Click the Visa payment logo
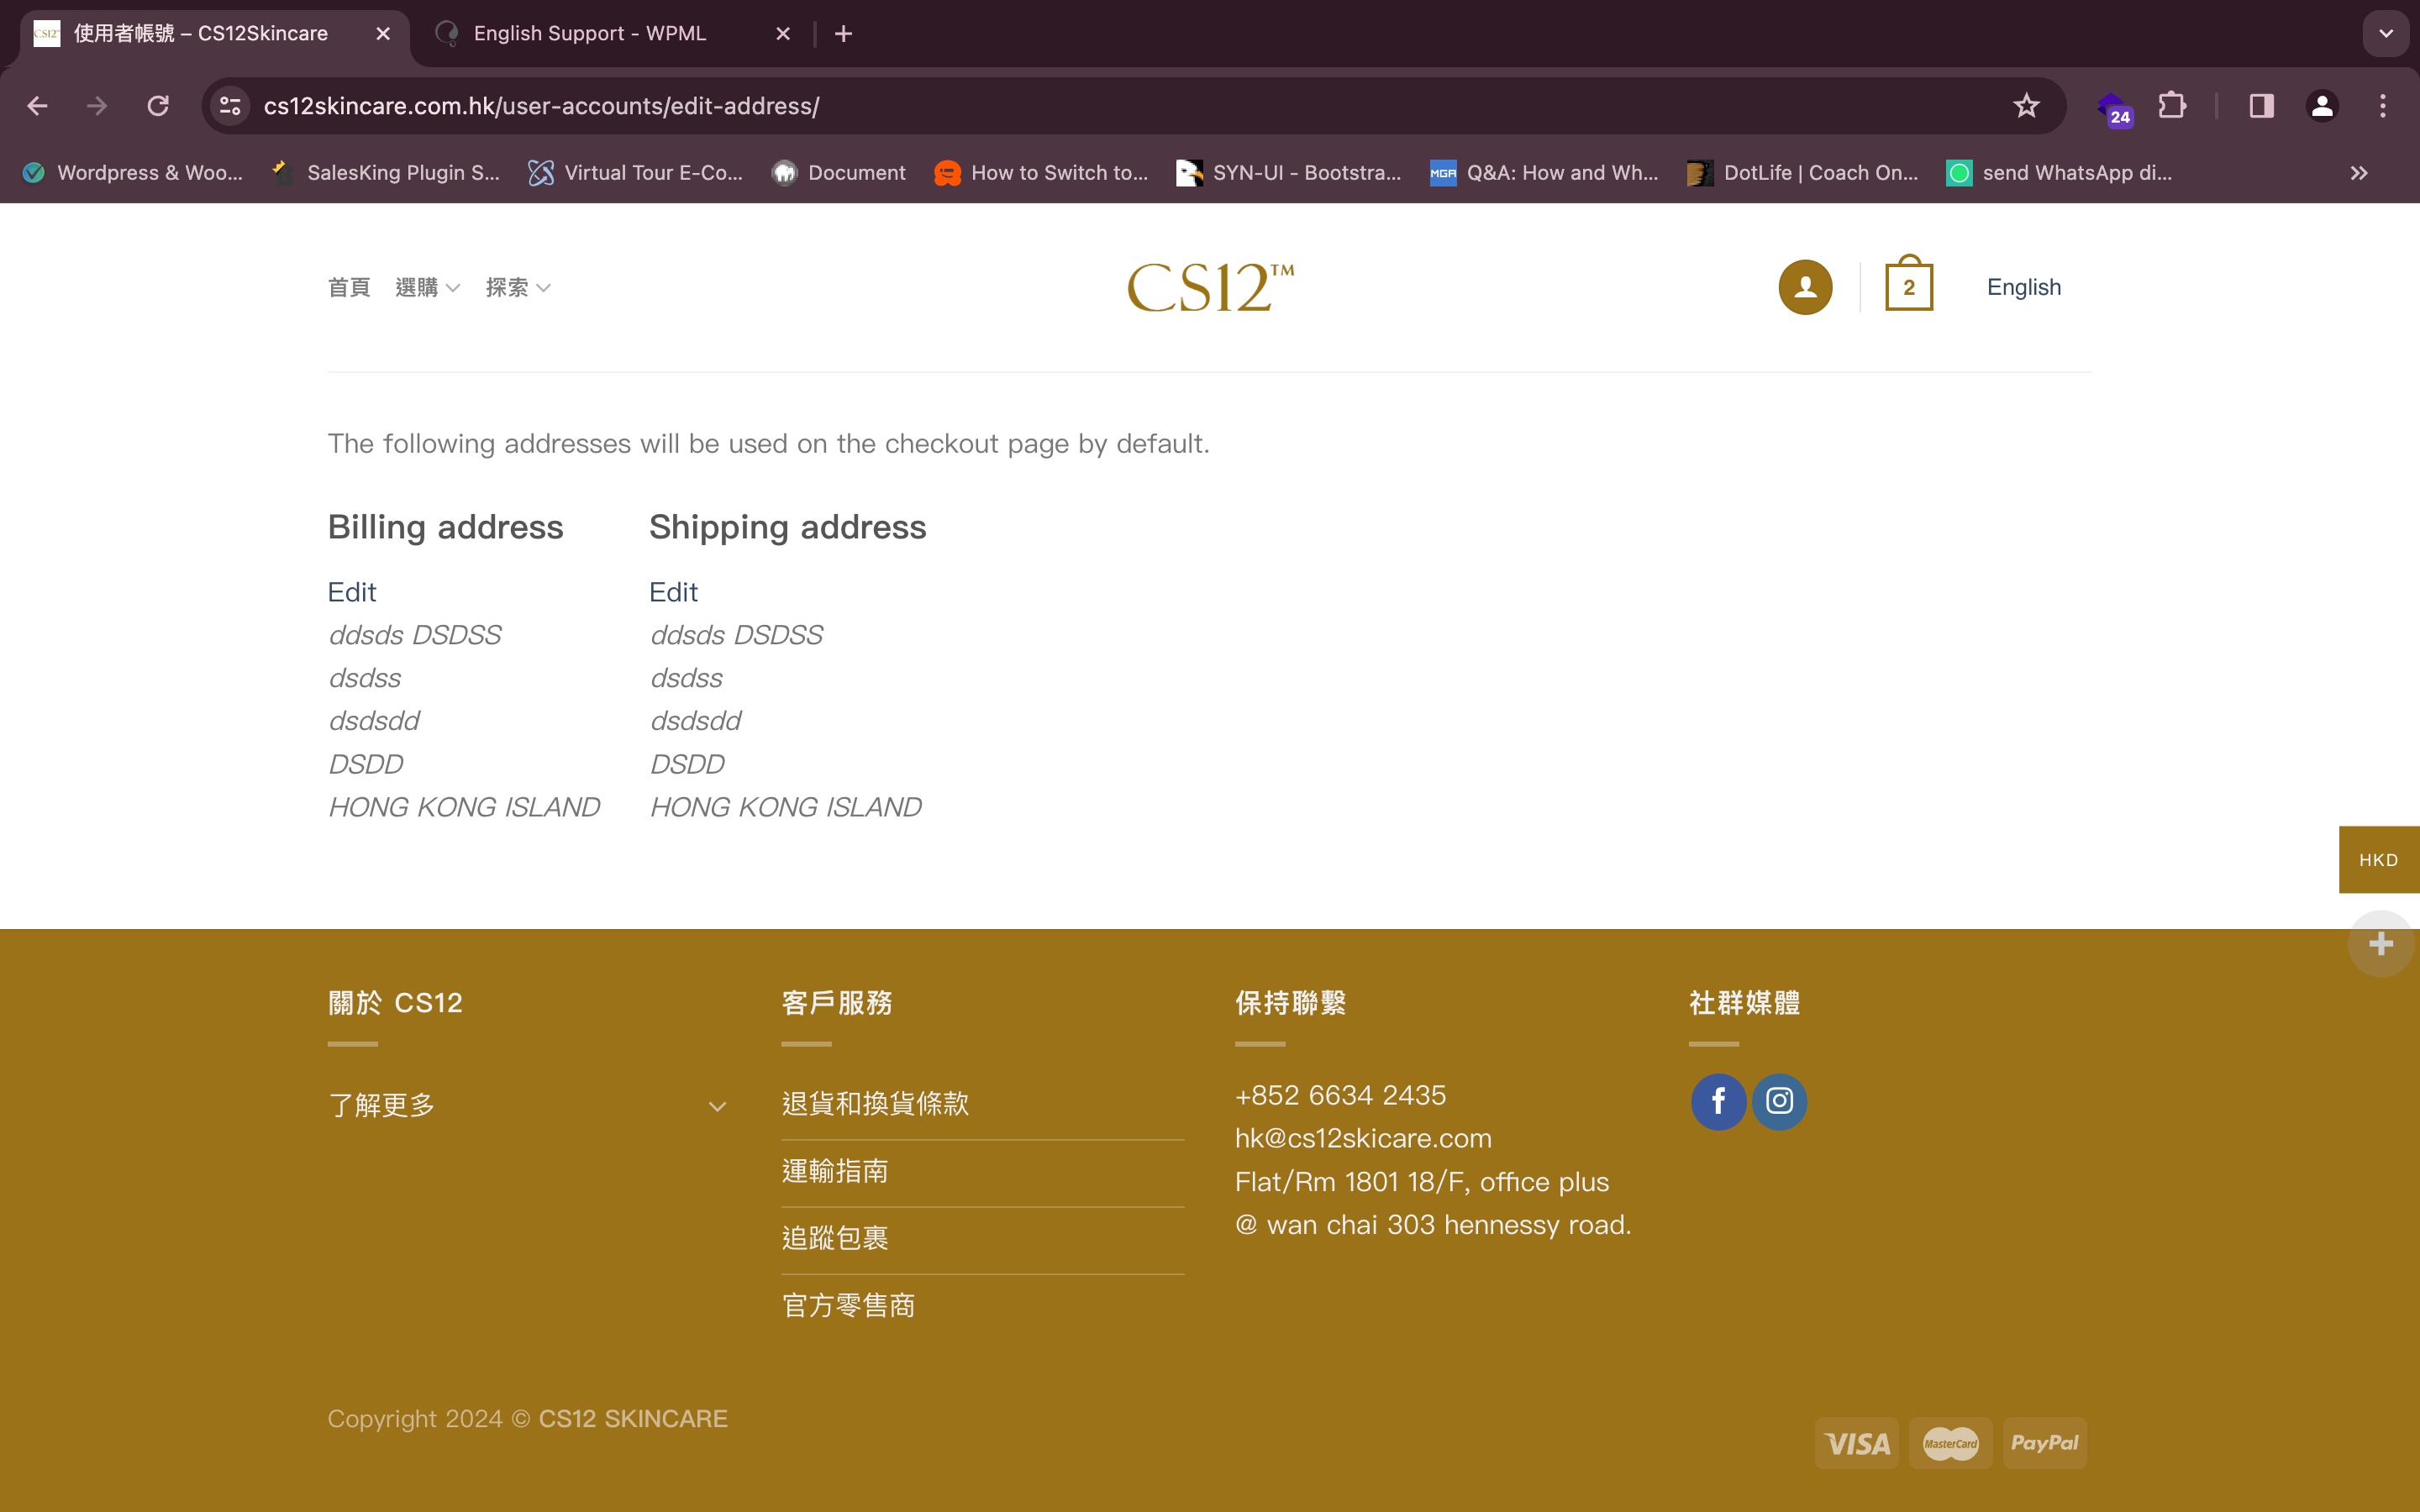Screen dimensions: 2420x1512 click(1856, 1443)
